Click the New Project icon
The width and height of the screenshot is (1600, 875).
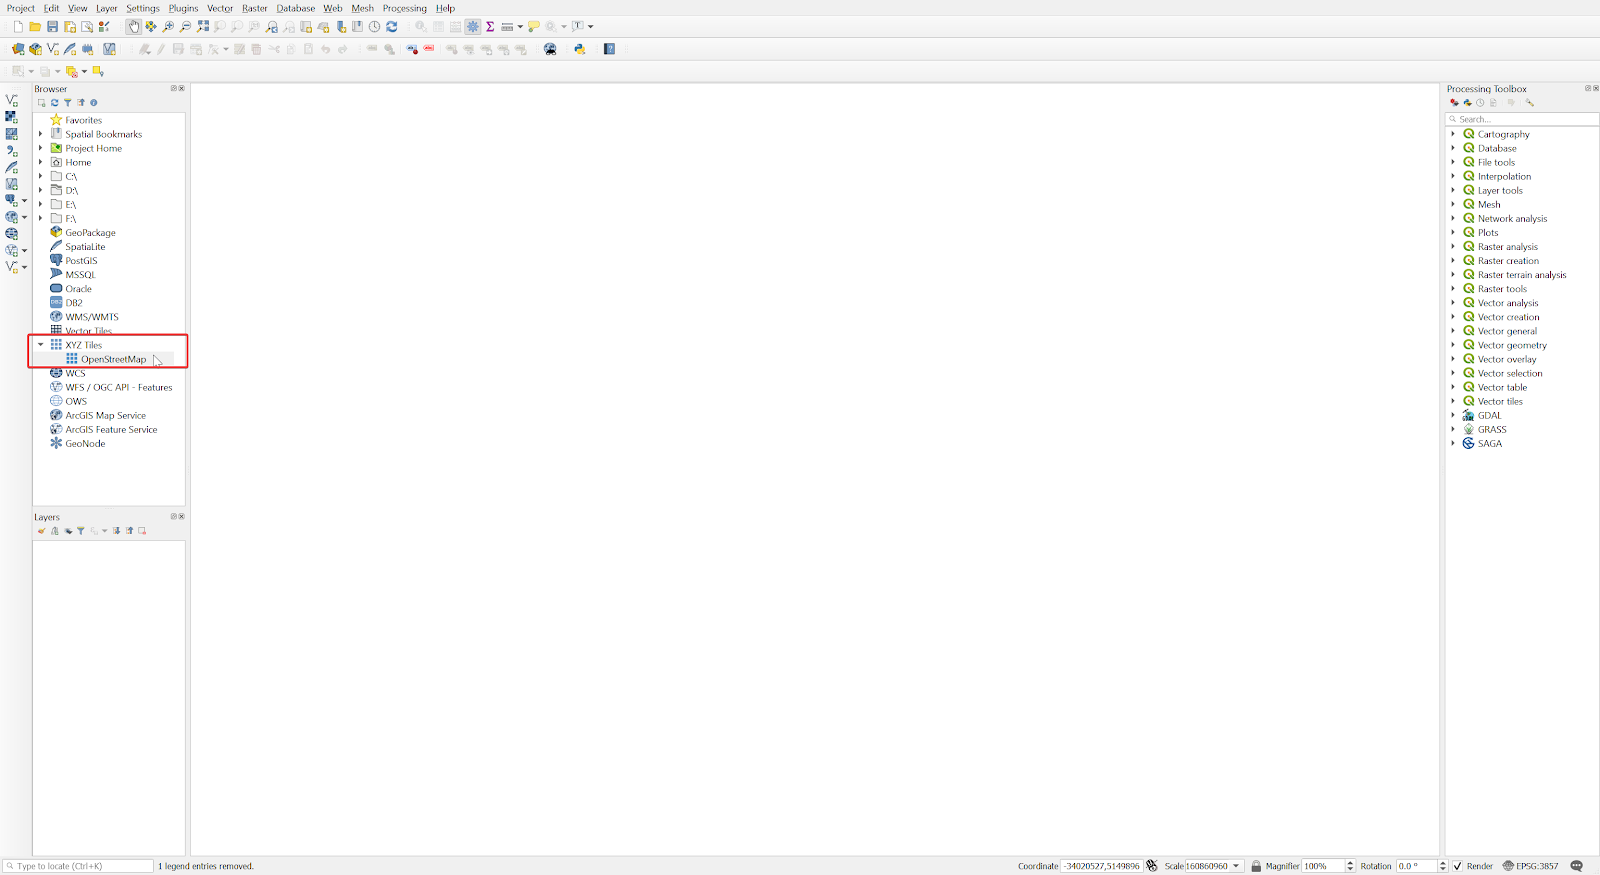point(18,27)
